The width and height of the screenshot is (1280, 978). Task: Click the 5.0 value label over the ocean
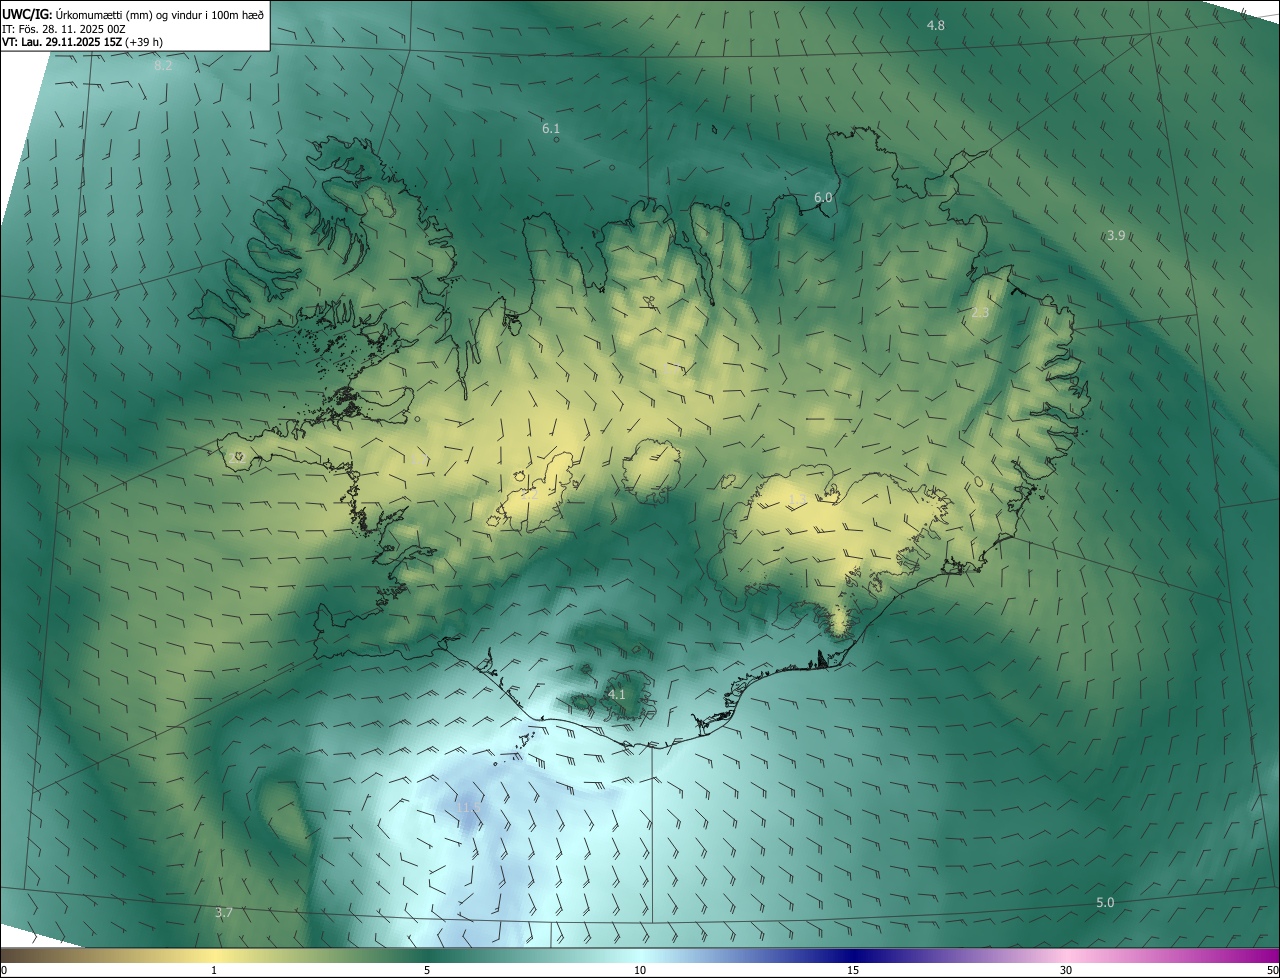(1105, 903)
